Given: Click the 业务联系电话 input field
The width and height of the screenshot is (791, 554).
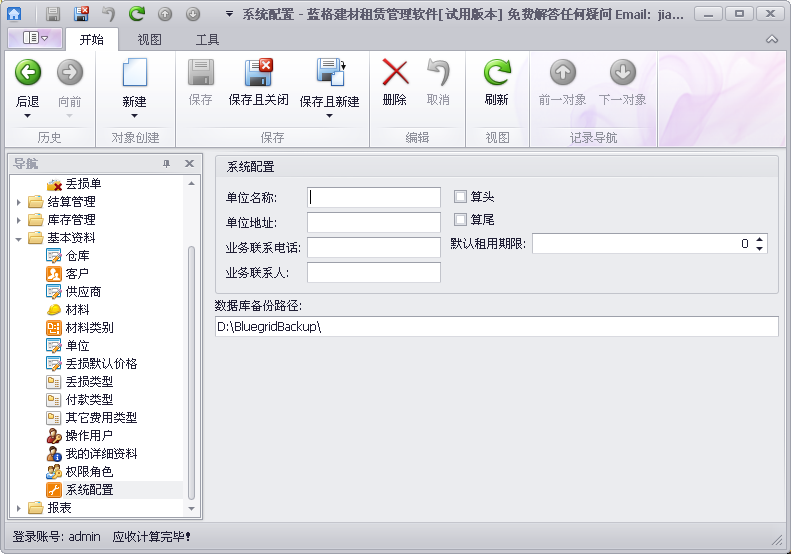Looking at the screenshot, I should point(374,248).
